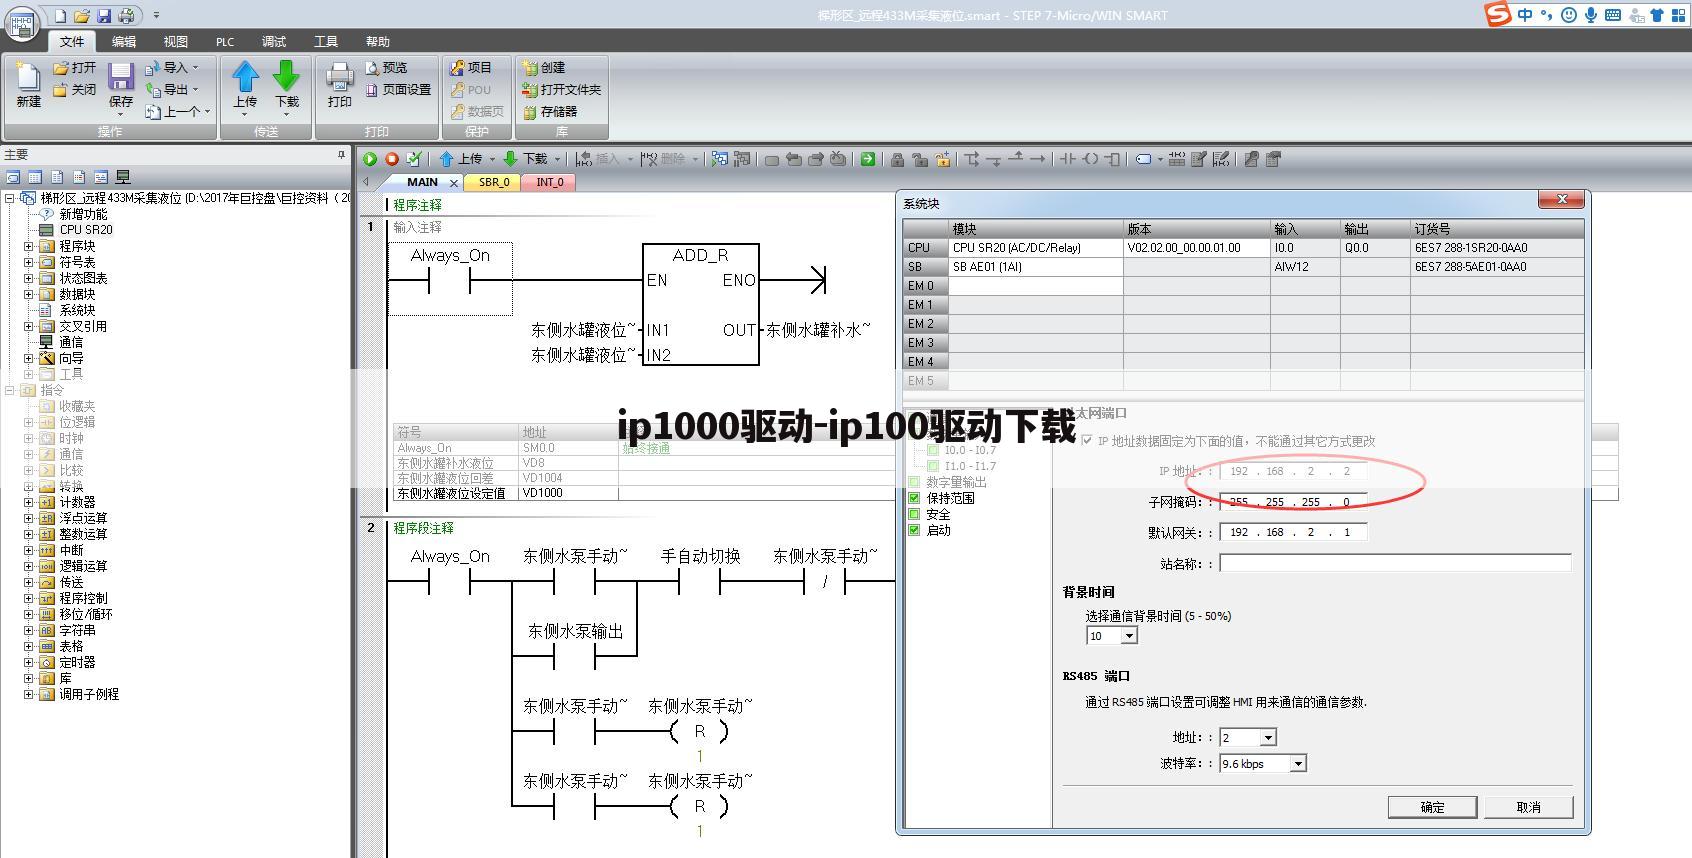
Task: Open 导出 dropdown arrow in ribbon
Action: [x=195, y=90]
